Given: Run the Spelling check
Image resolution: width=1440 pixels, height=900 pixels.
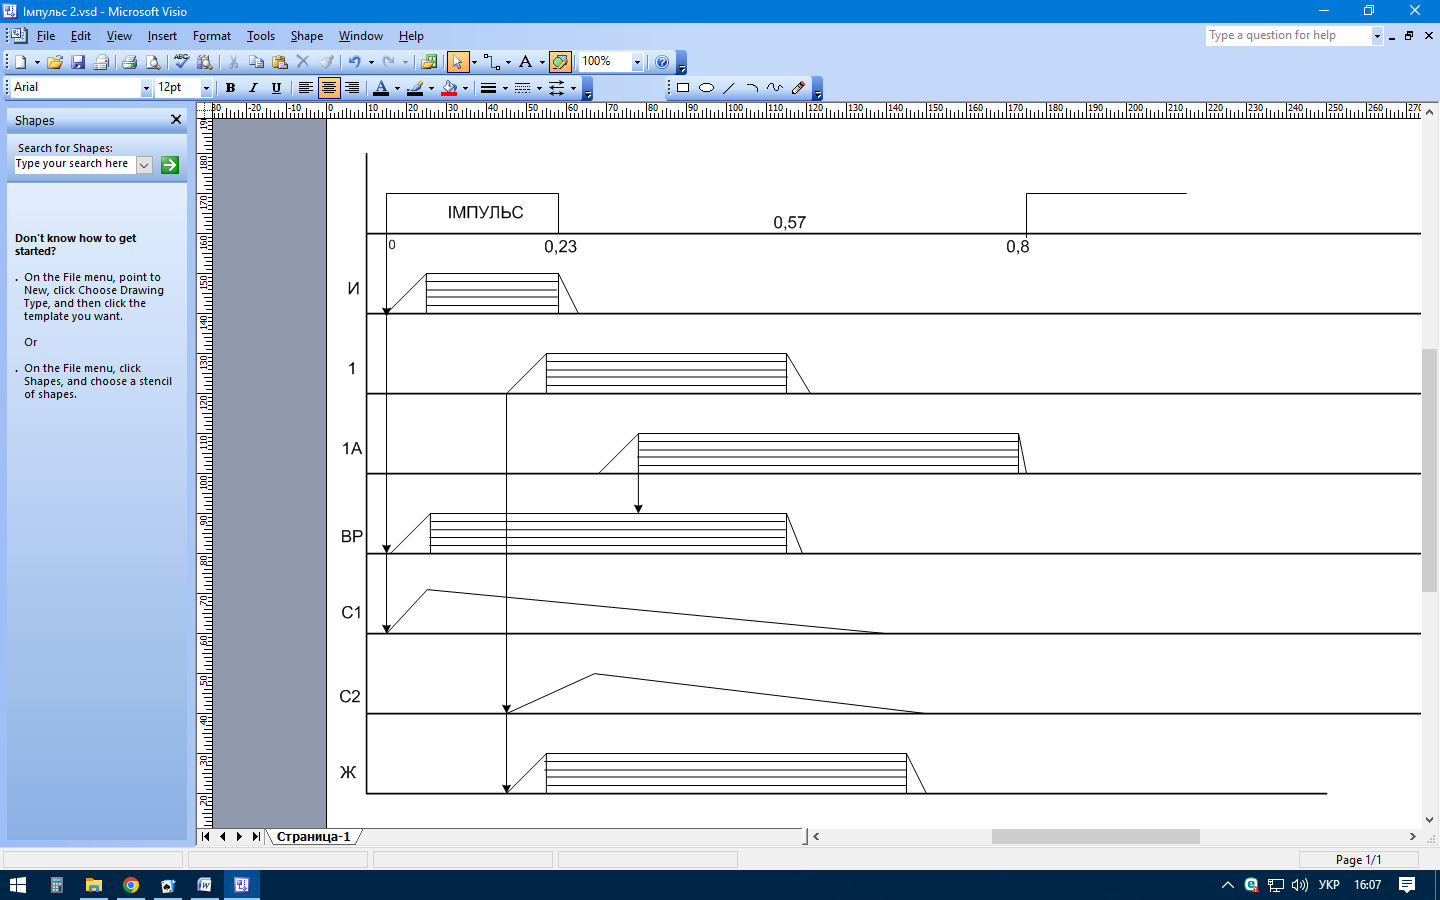Looking at the screenshot, I should tap(181, 62).
